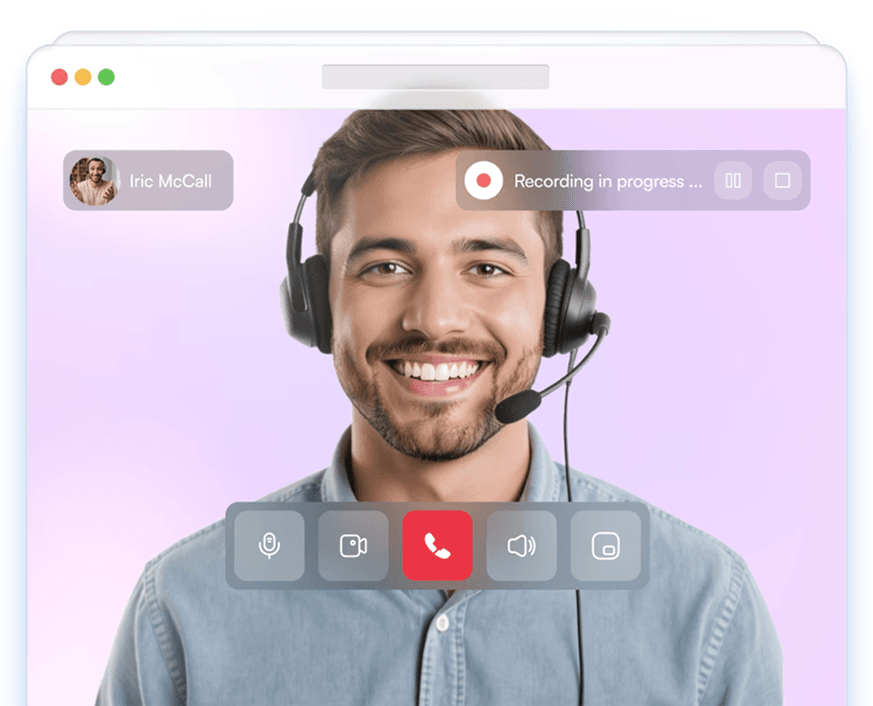This screenshot has width=873, height=706.
Task: Click the browser address bar
Action: pos(435,76)
